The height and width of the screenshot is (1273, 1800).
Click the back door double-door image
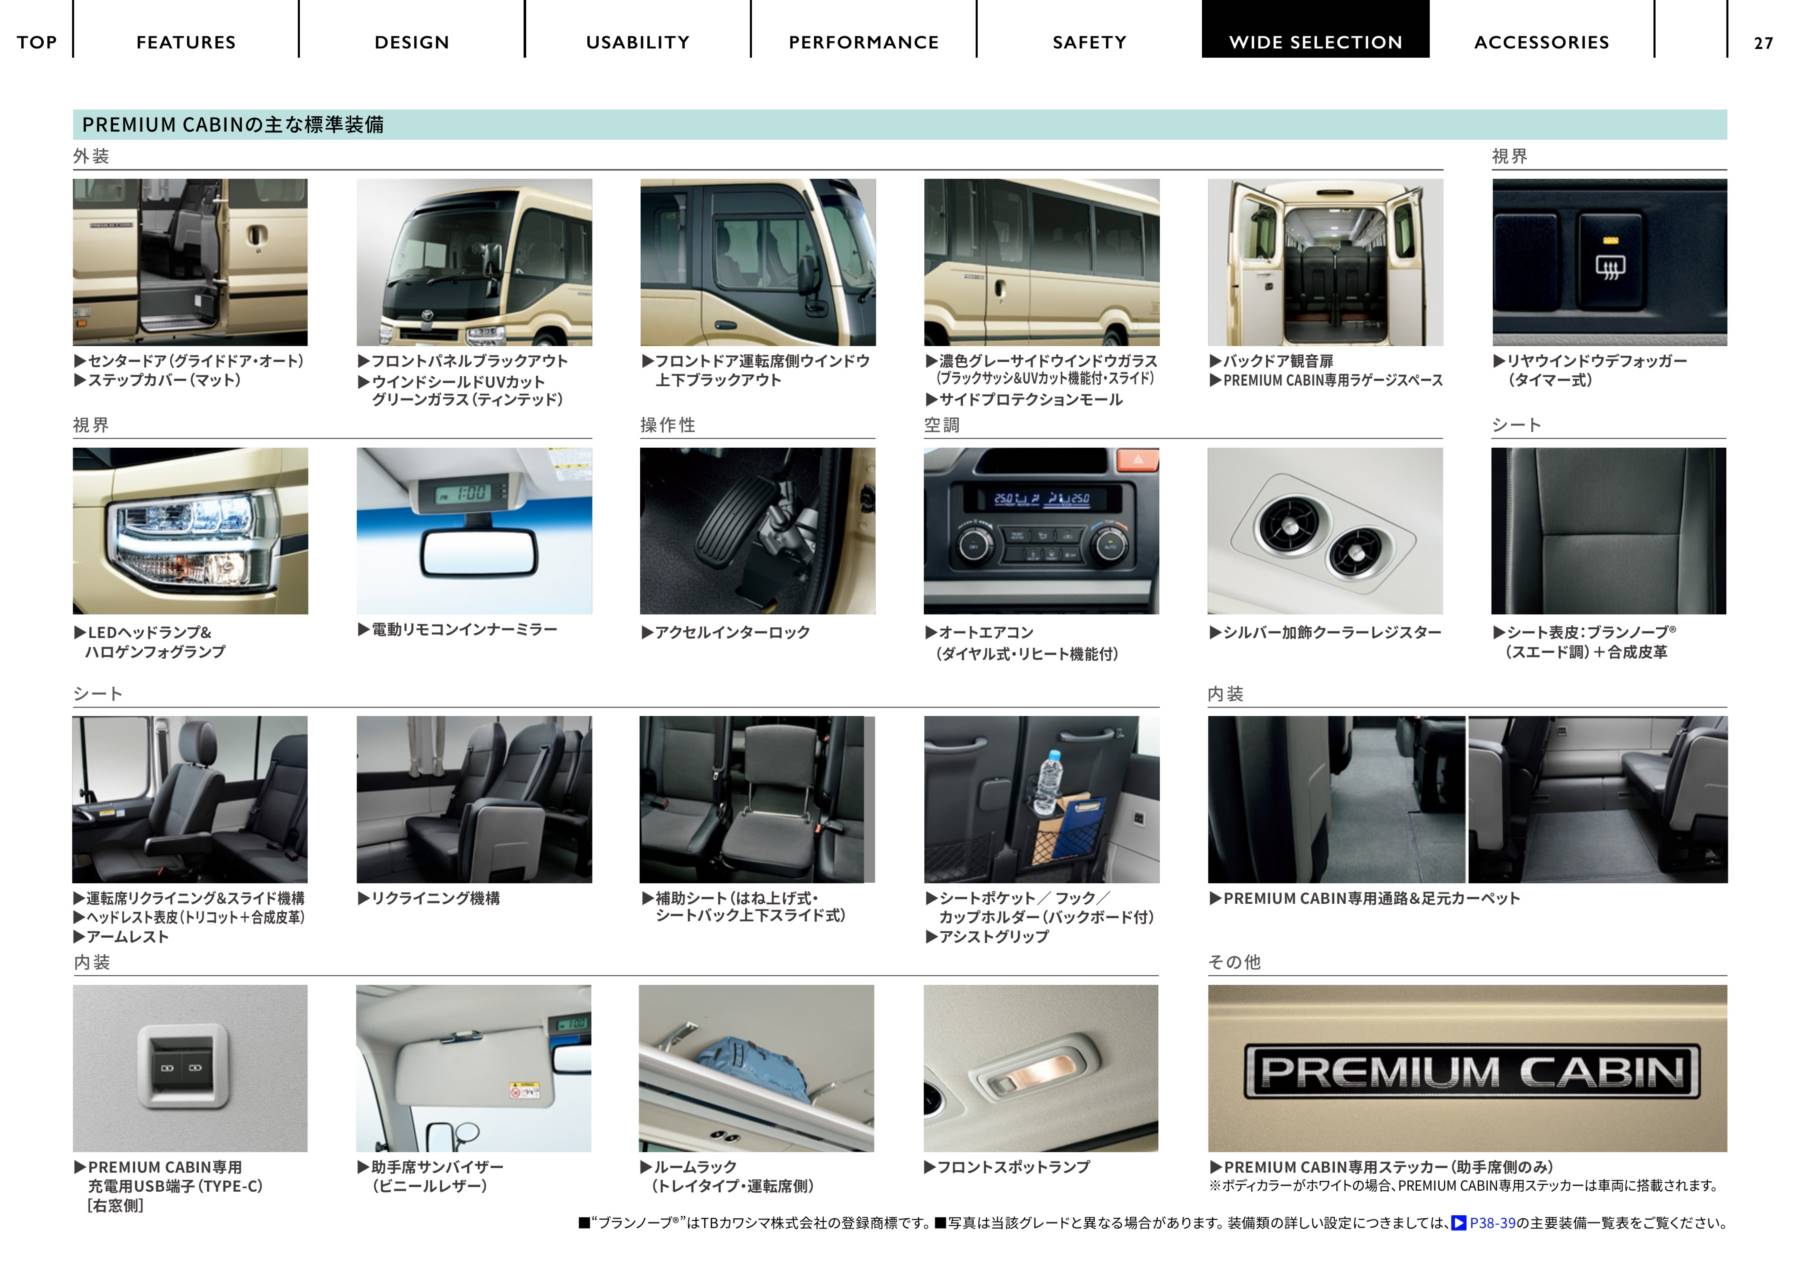(x=1325, y=262)
